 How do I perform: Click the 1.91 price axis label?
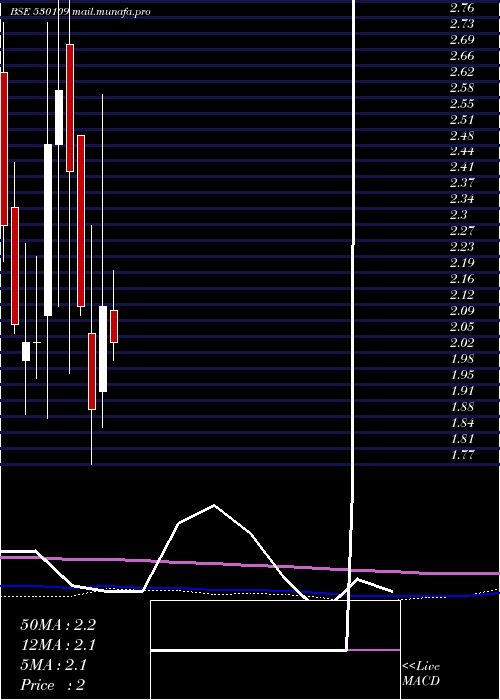pyautogui.click(x=462, y=391)
